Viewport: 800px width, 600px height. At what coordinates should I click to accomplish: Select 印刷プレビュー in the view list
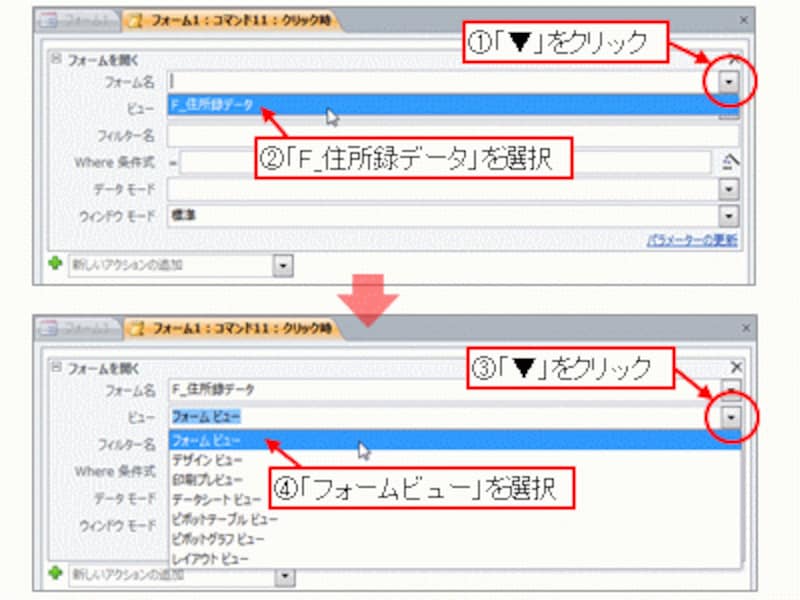455,480
